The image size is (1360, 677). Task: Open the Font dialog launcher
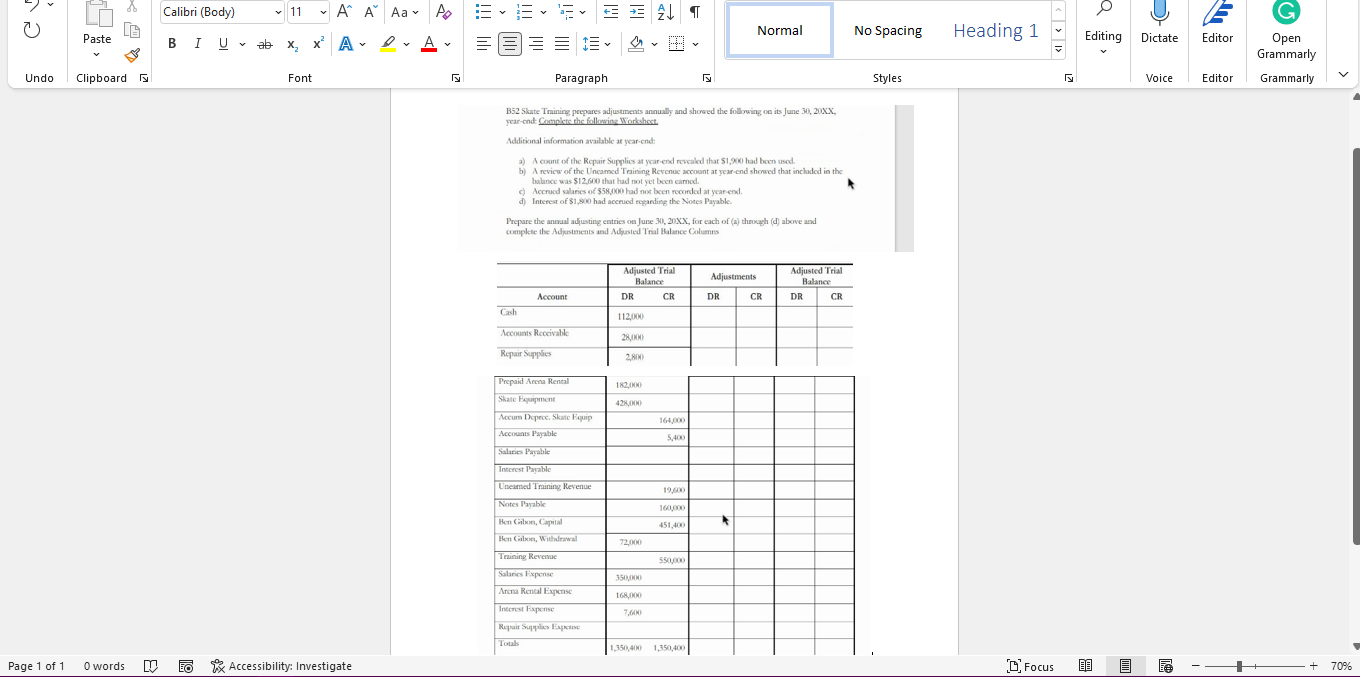click(x=456, y=78)
